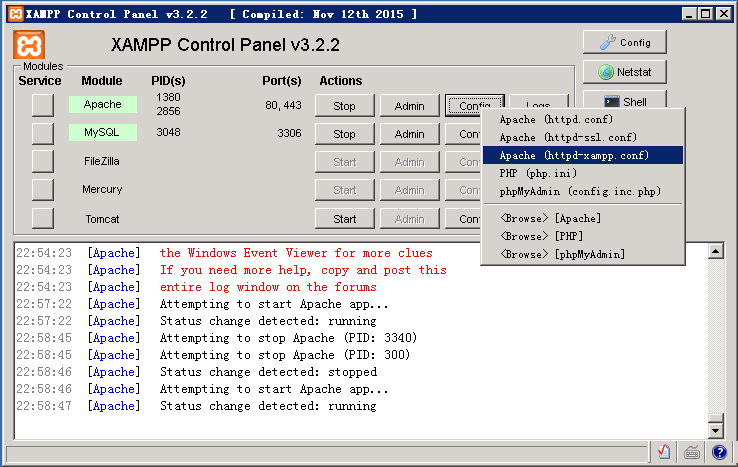Click the Tomcat Admin button
This screenshot has height=467, width=738.
click(409, 219)
